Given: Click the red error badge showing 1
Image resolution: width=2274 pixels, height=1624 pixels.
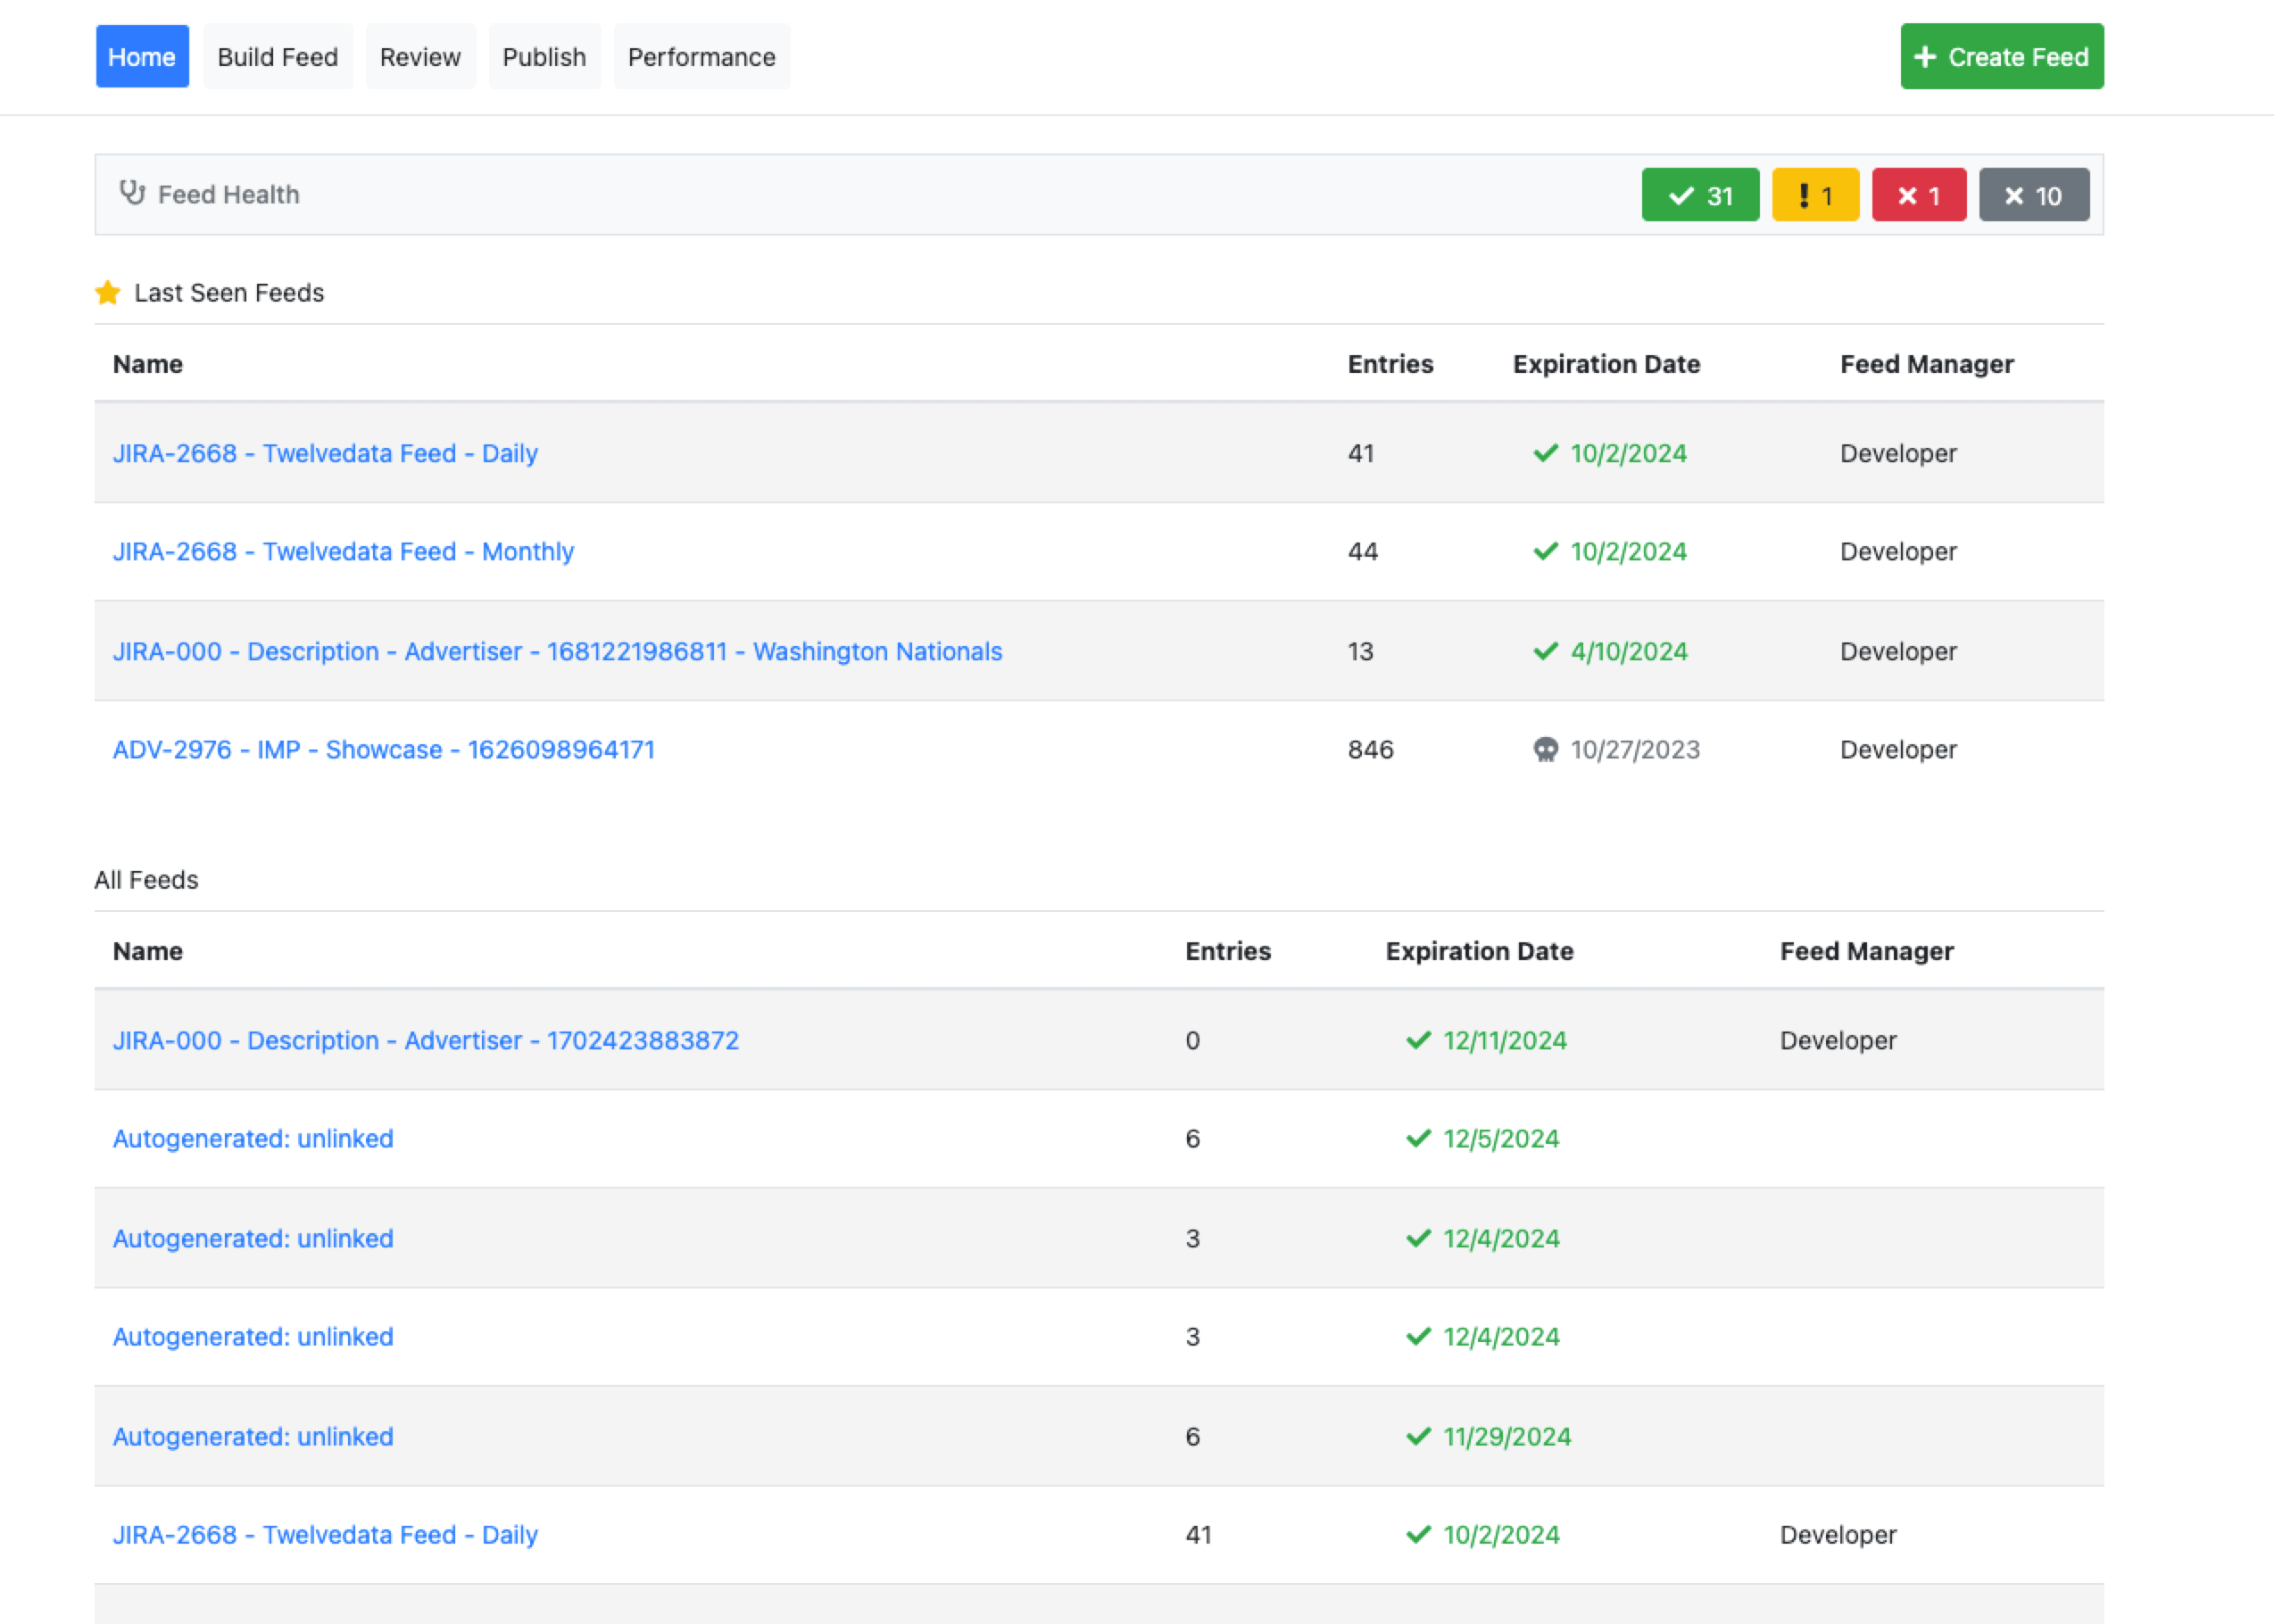Looking at the screenshot, I should click(1918, 195).
